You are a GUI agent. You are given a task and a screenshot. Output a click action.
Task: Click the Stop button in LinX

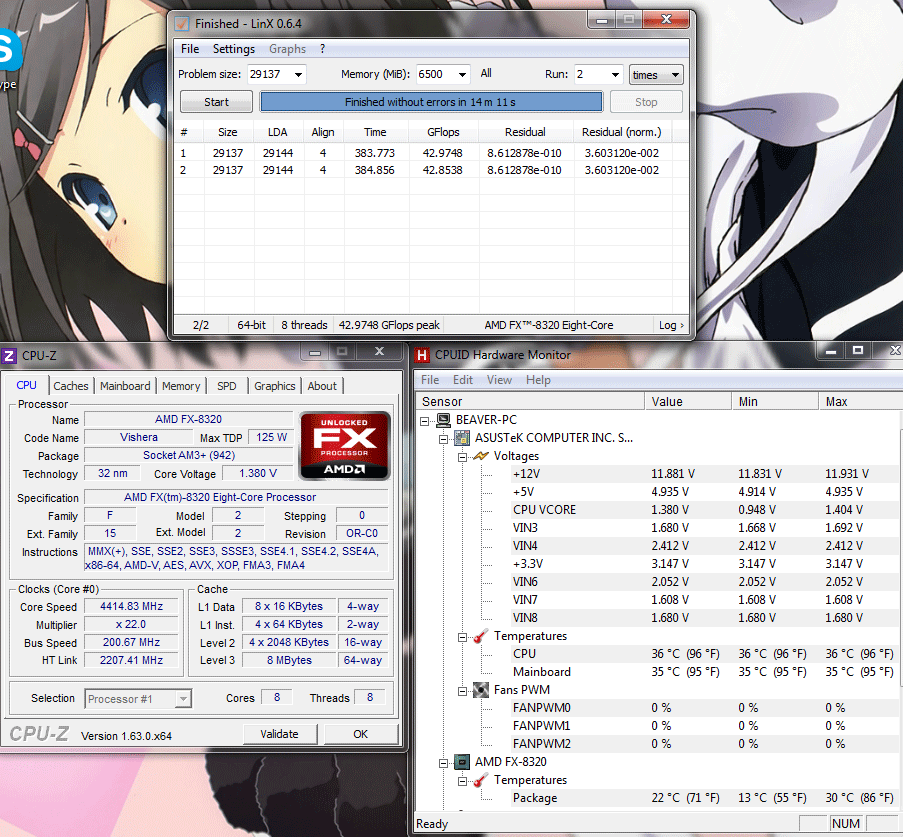646,102
